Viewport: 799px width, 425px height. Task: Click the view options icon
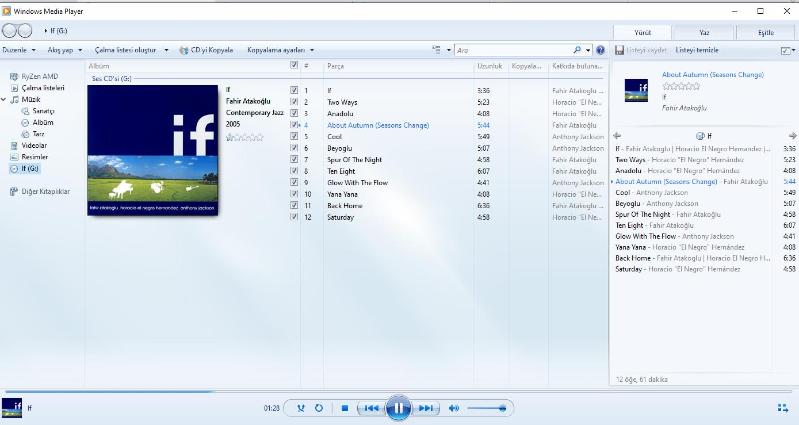tap(437, 50)
